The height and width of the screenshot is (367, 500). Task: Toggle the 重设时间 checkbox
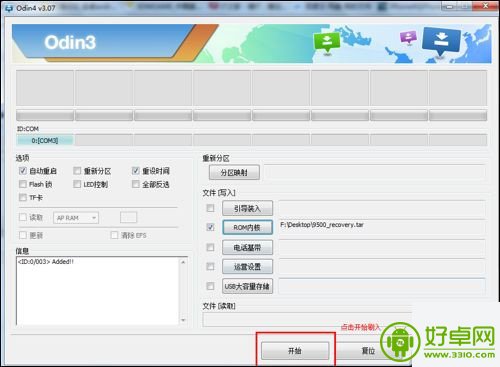tap(136, 171)
